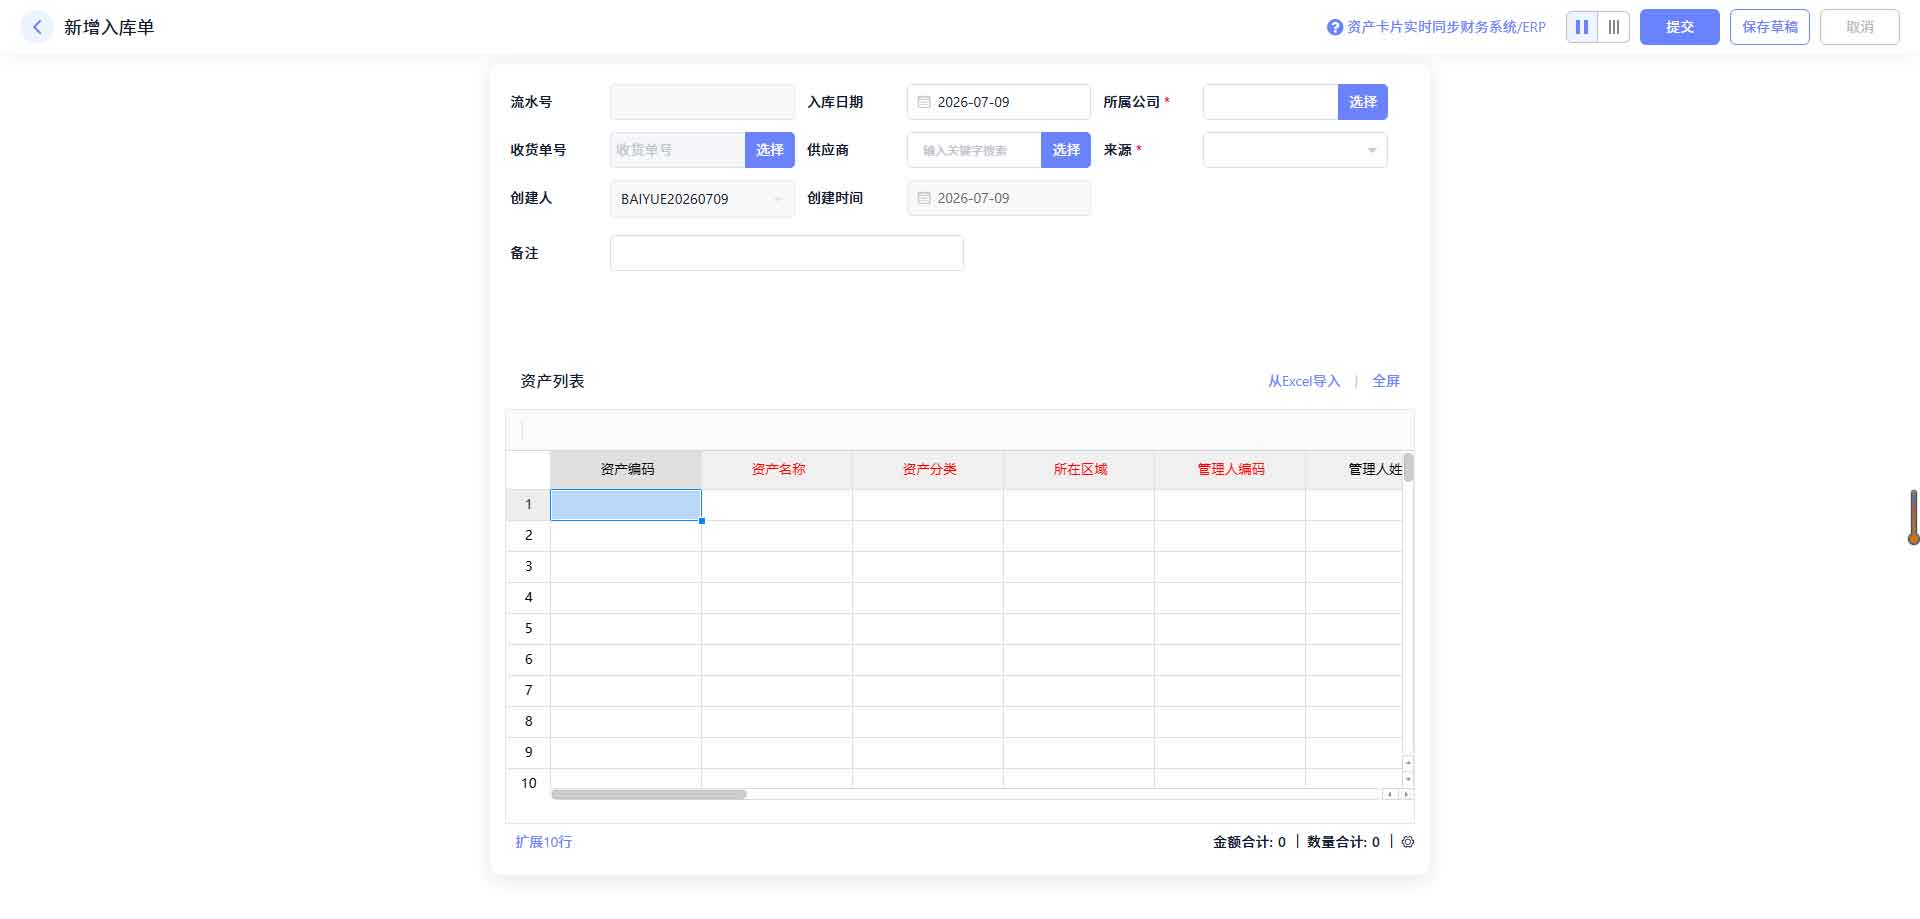Image resolution: width=1920 pixels, height=919 pixels.
Task: Select the row 5 header
Action: [528, 629]
